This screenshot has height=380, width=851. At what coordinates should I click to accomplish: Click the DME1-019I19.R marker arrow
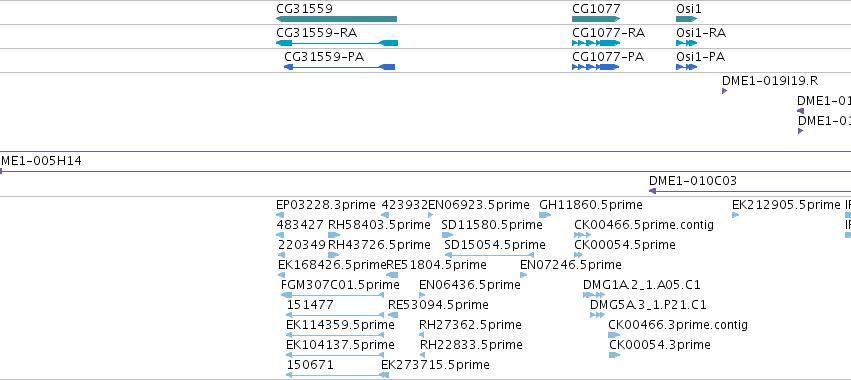pos(725,91)
